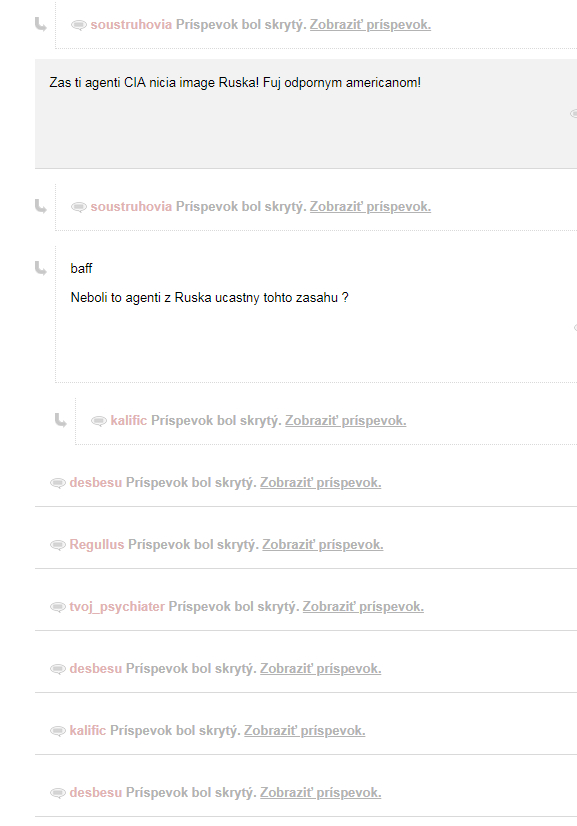577x826 pixels.
Task: Click the comment about agenti CIA
Action: (x=235, y=83)
